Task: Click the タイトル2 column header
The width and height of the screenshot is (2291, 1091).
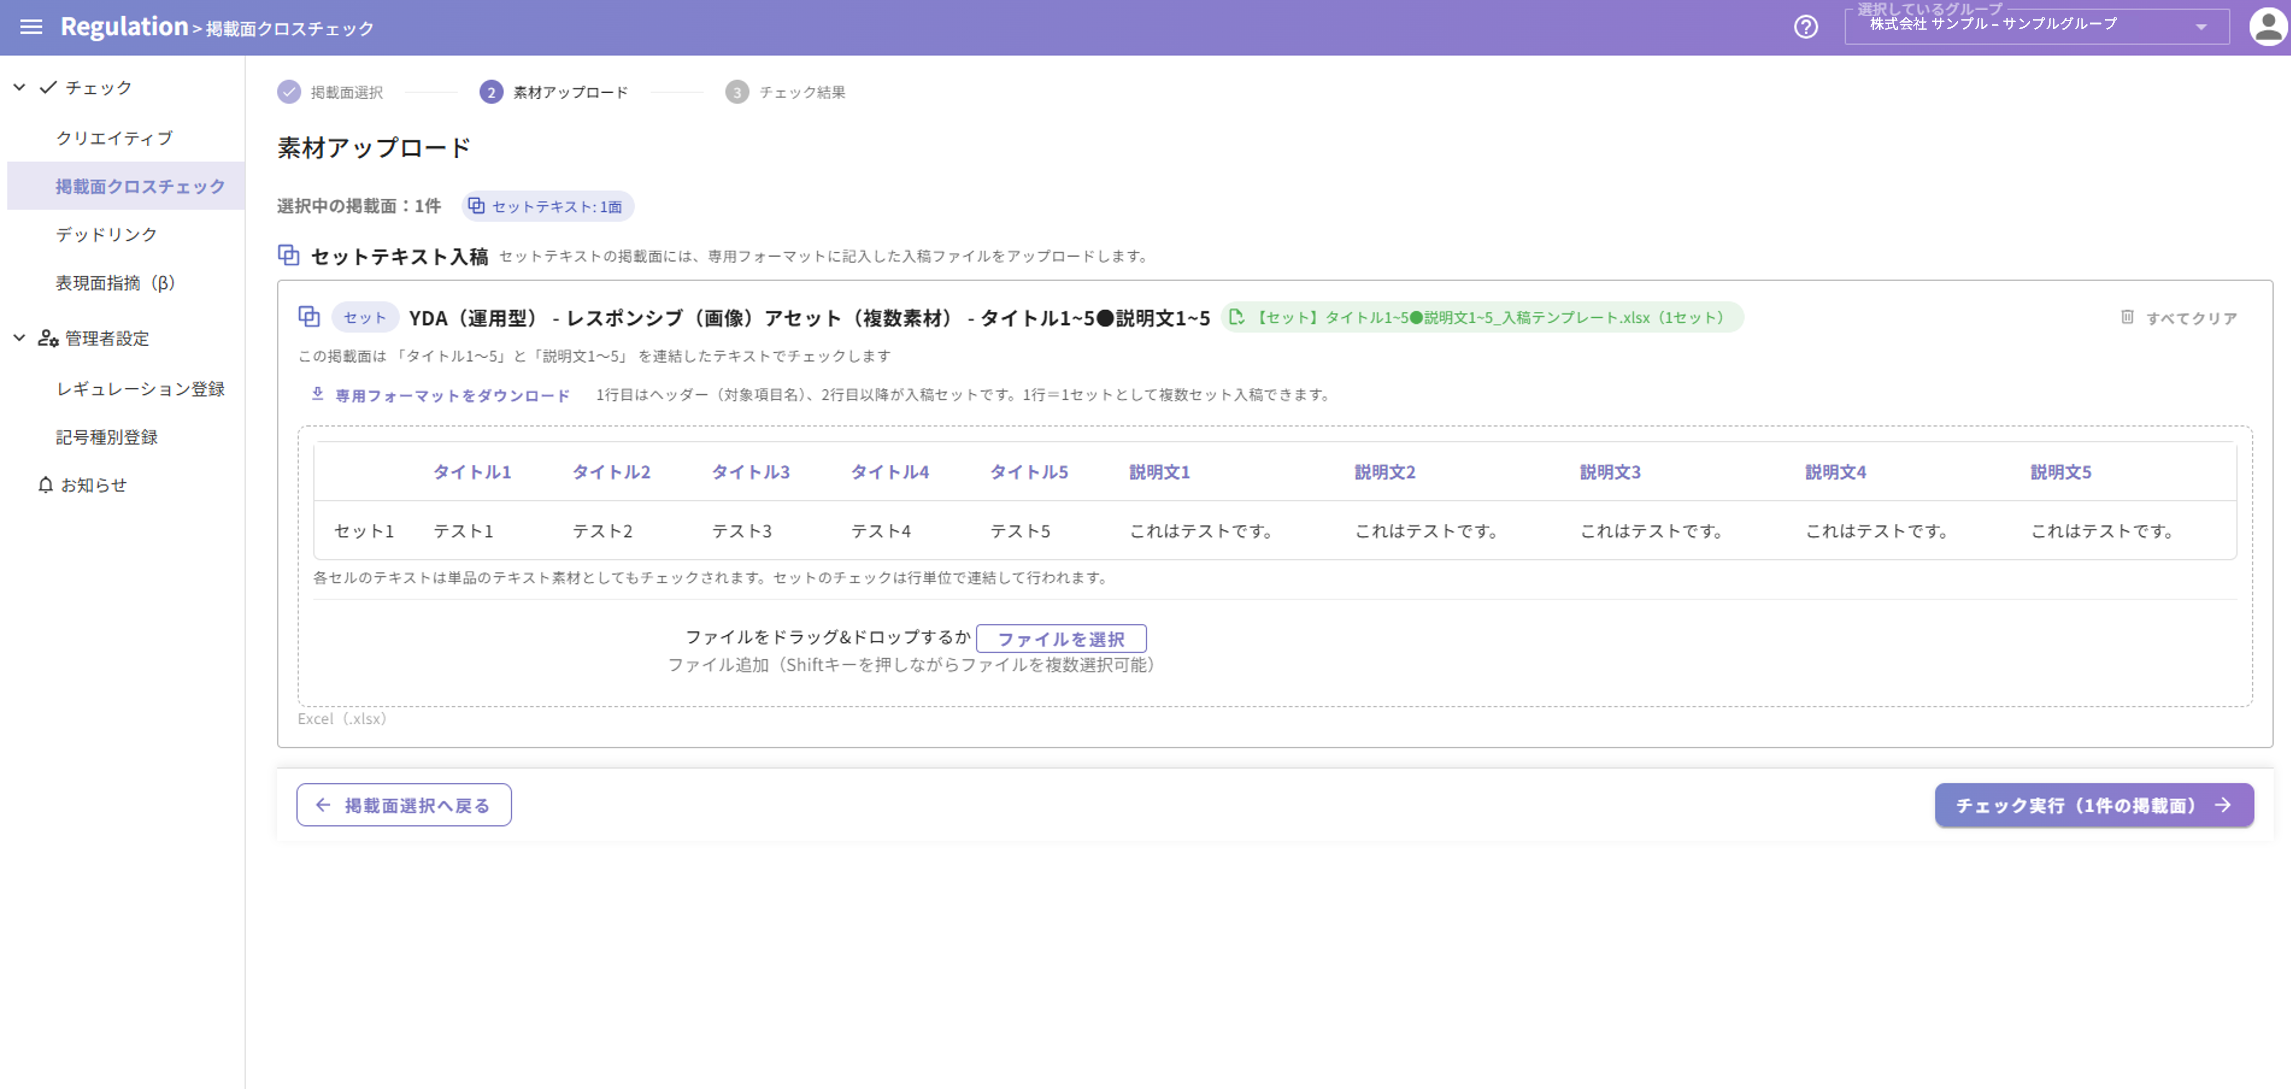Action: (x=611, y=472)
